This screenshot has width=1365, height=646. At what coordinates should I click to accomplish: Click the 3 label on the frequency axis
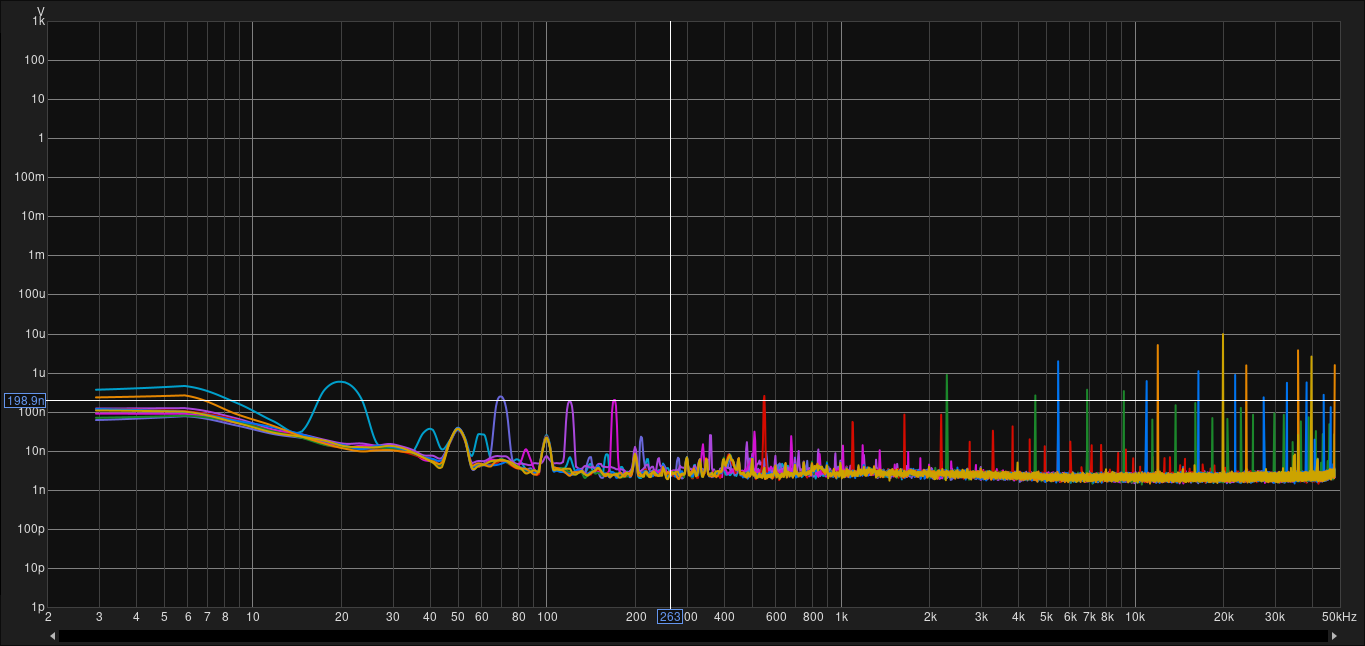coord(99,617)
